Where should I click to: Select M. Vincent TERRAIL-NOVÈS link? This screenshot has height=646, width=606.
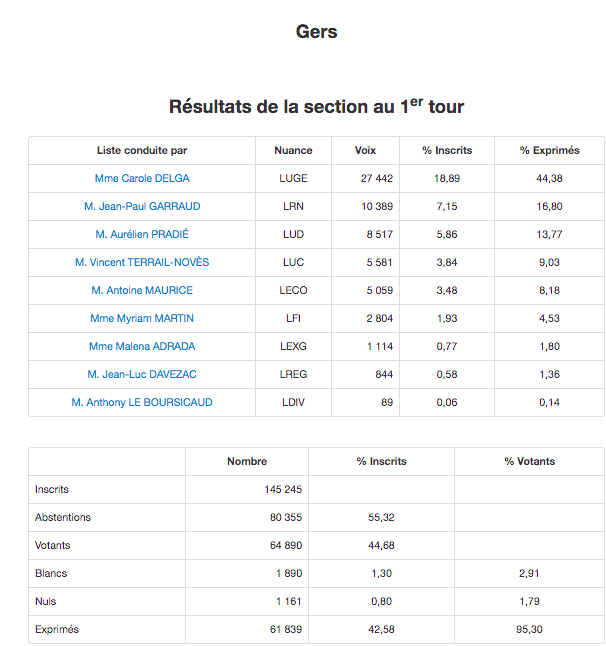tap(142, 263)
